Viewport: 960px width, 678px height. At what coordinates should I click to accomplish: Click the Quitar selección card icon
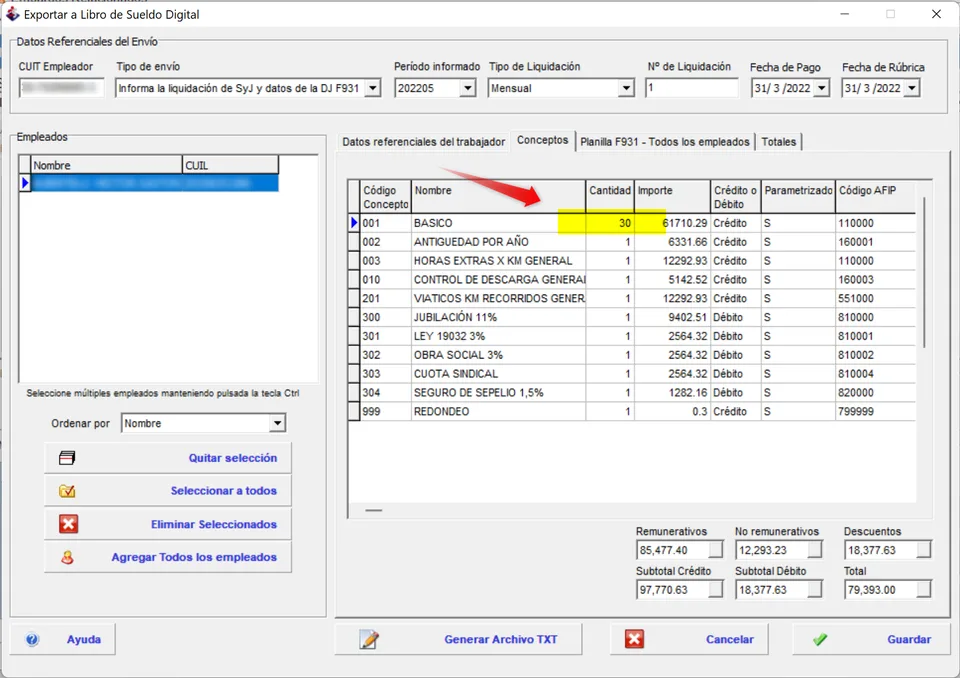pyautogui.click(x=67, y=458)
